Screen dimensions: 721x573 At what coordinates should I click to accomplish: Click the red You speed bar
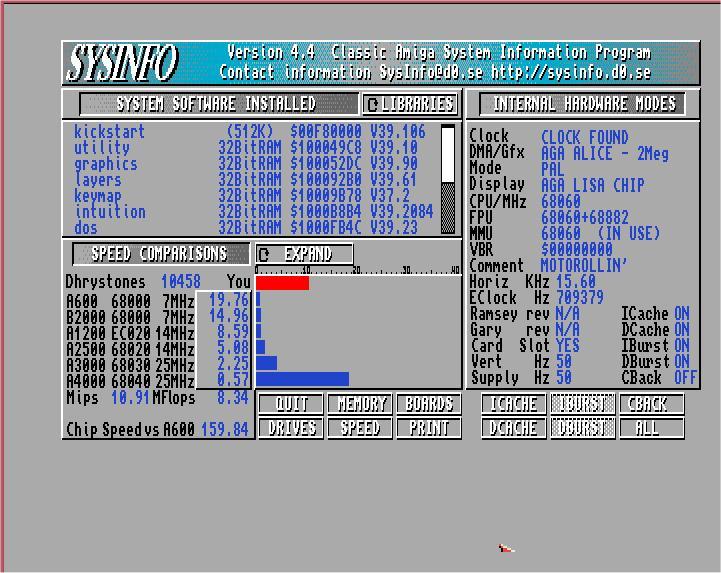[x=282, y=283]
